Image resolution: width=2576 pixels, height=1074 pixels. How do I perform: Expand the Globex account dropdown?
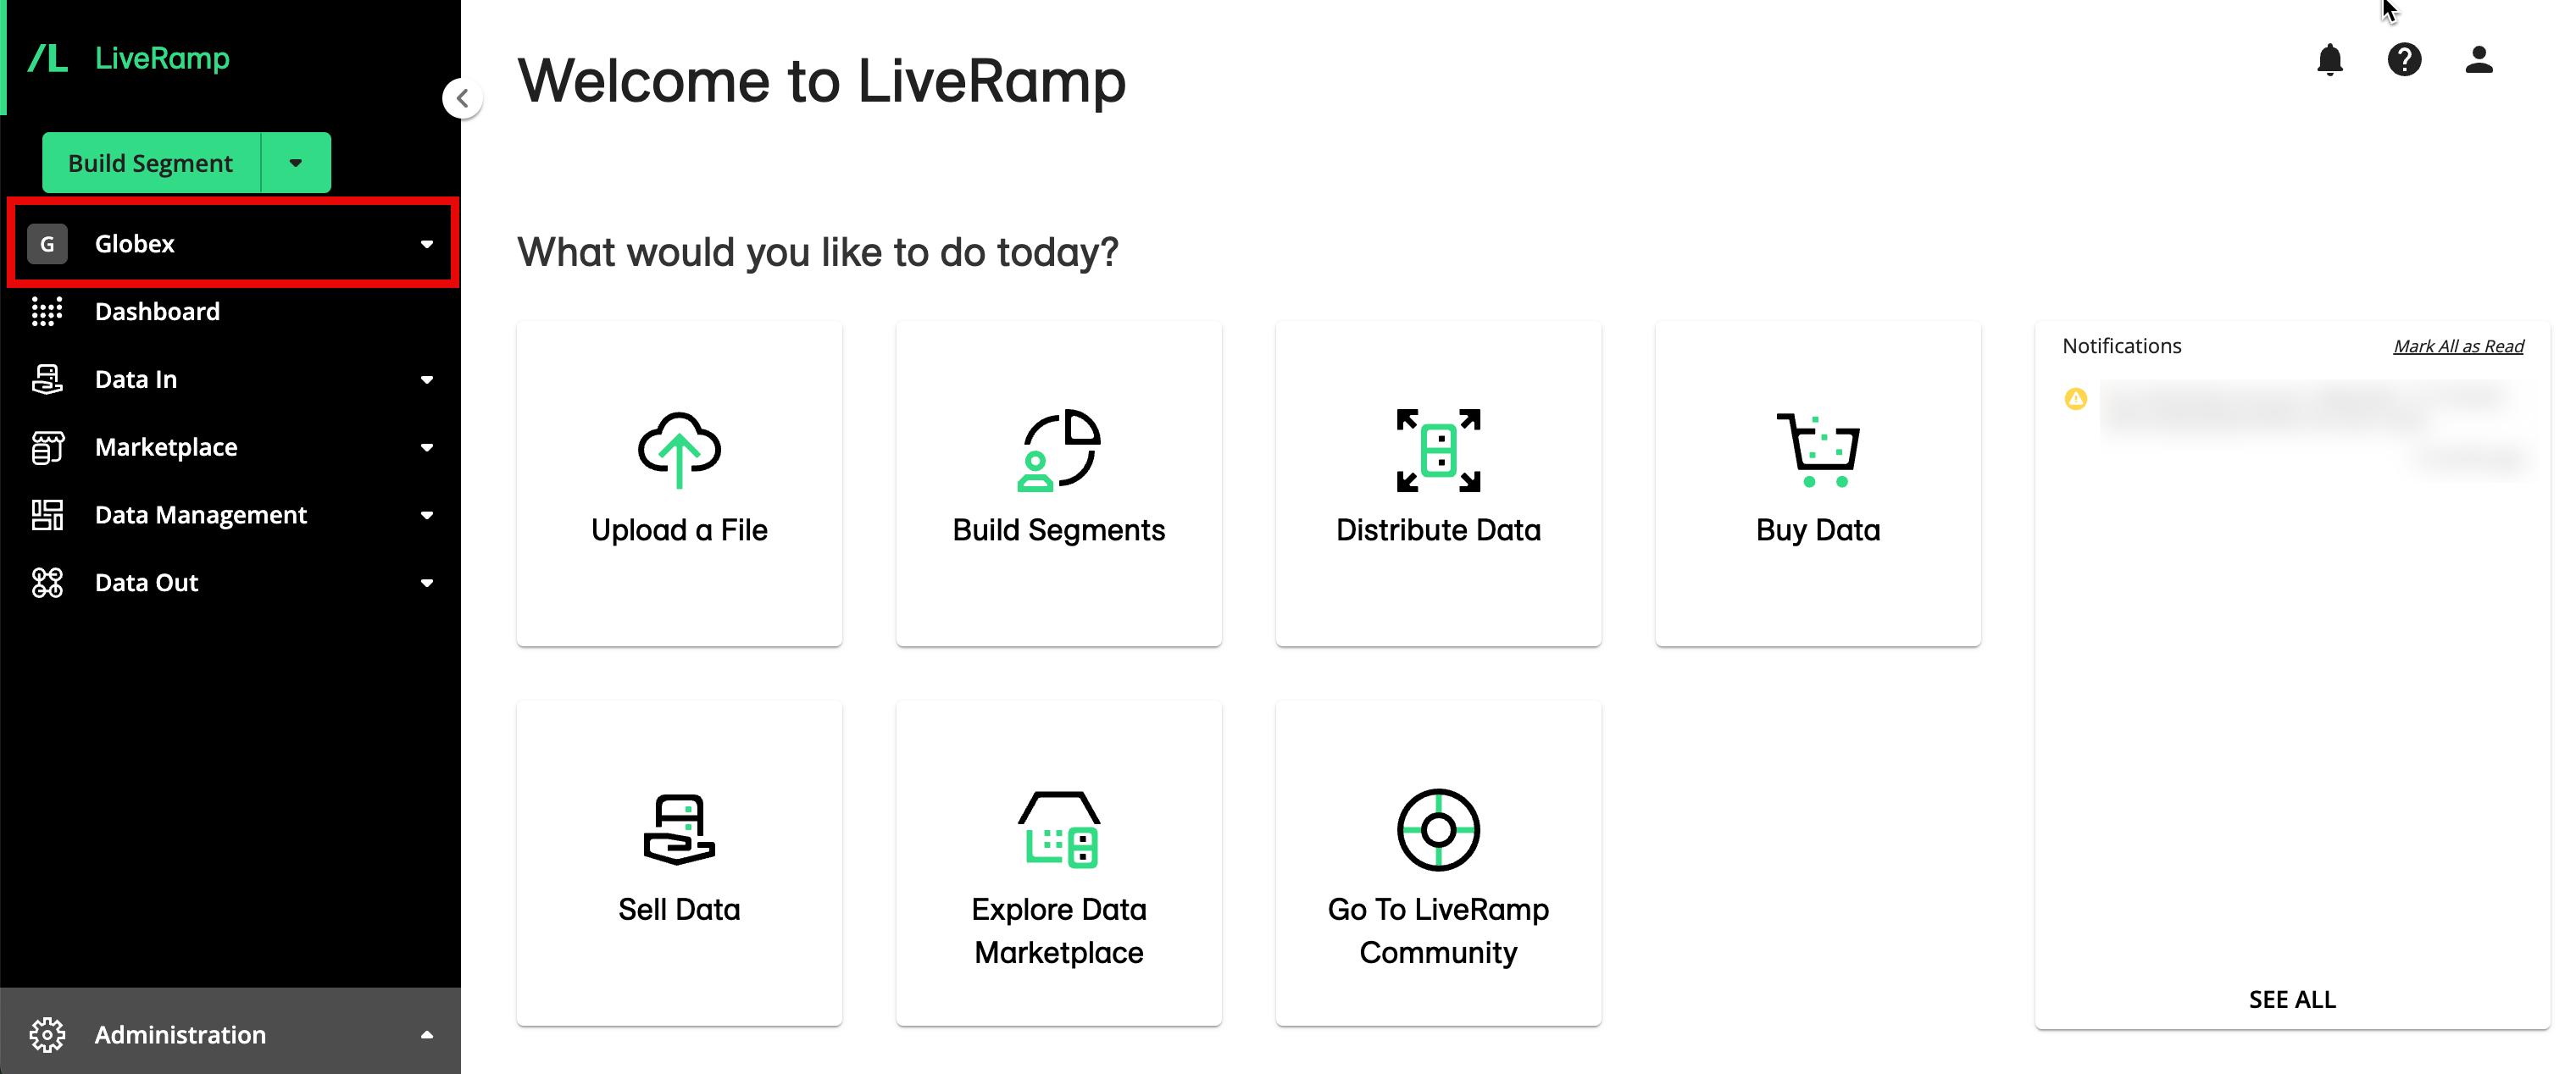(429, 243)
